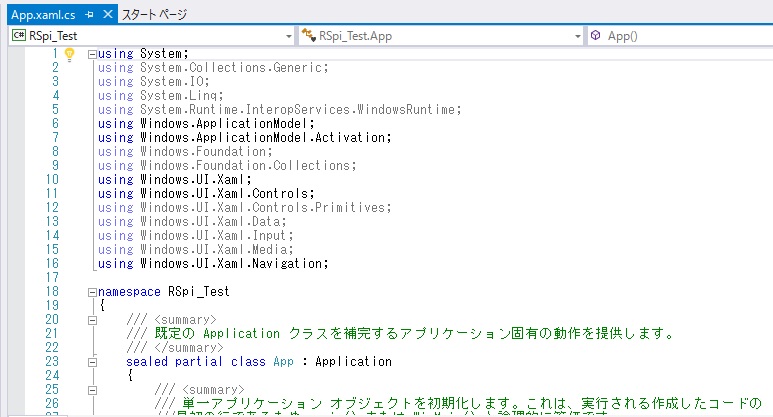Click the 'Controls.Primitives' using line
This screenshot has height=417, width=773.
tap(245, 208)
